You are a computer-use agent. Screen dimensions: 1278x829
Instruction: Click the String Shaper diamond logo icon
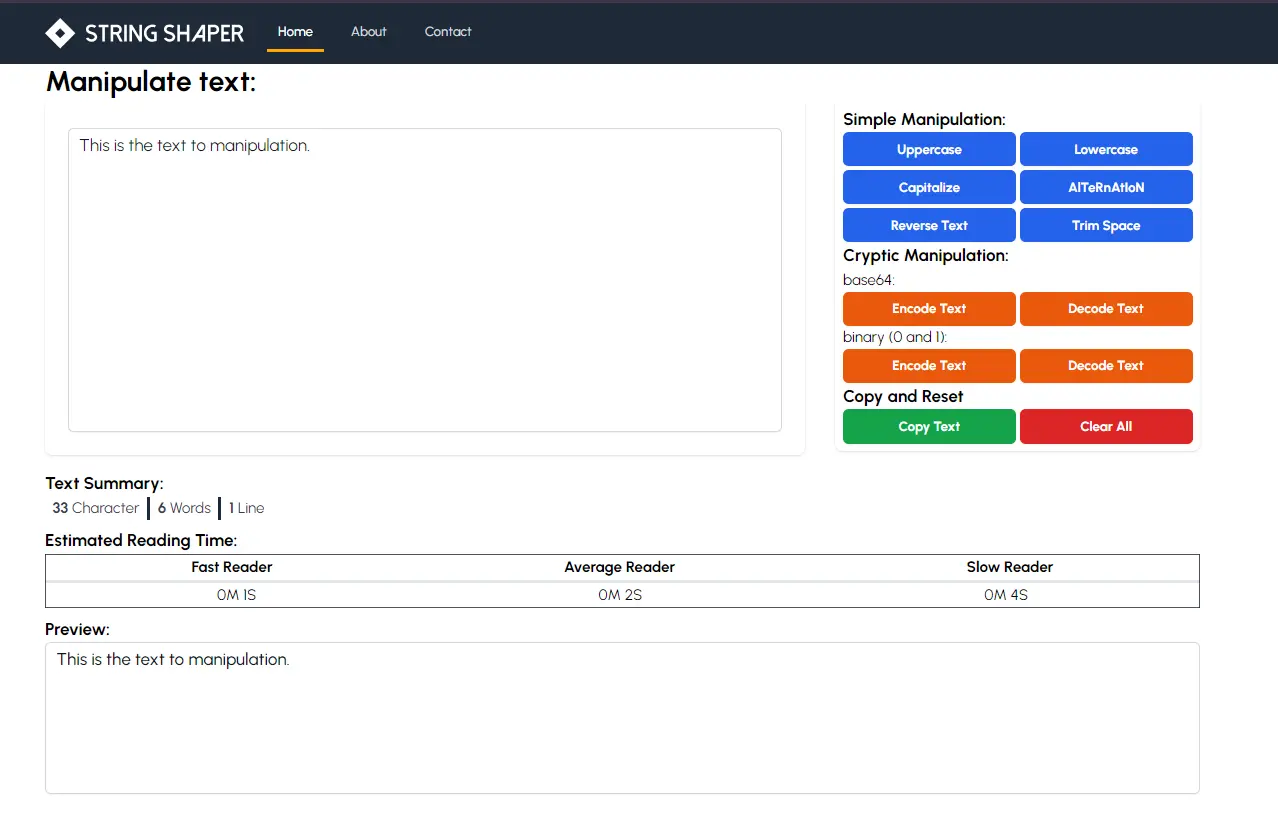tap(60, 33)
